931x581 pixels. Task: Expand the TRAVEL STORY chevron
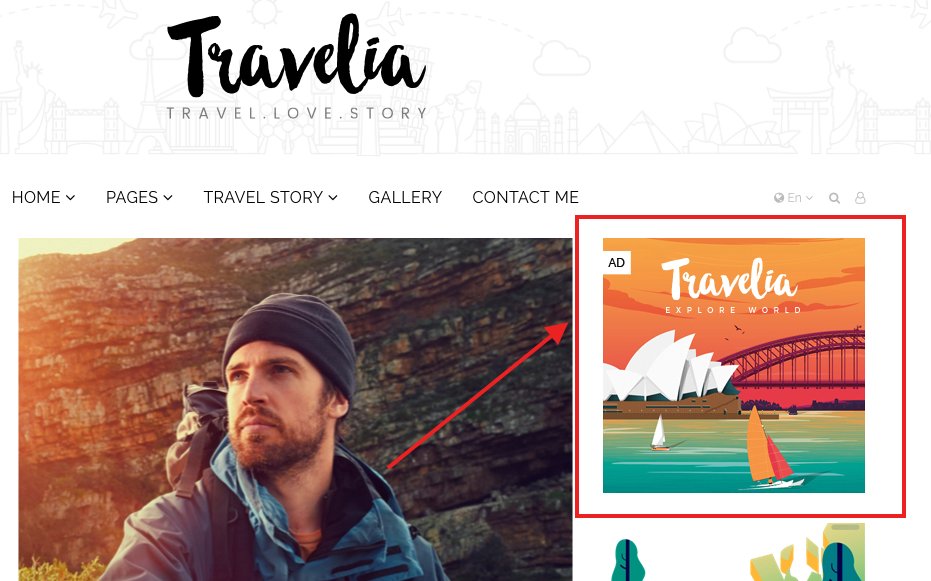coord(333,198)
